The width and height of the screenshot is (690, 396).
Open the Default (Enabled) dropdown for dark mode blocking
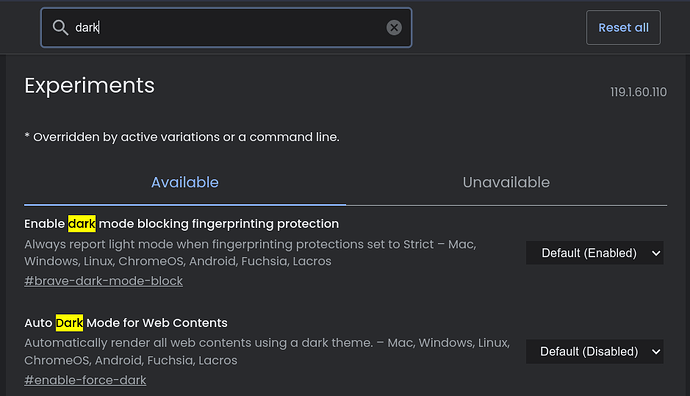click(595, 253)
